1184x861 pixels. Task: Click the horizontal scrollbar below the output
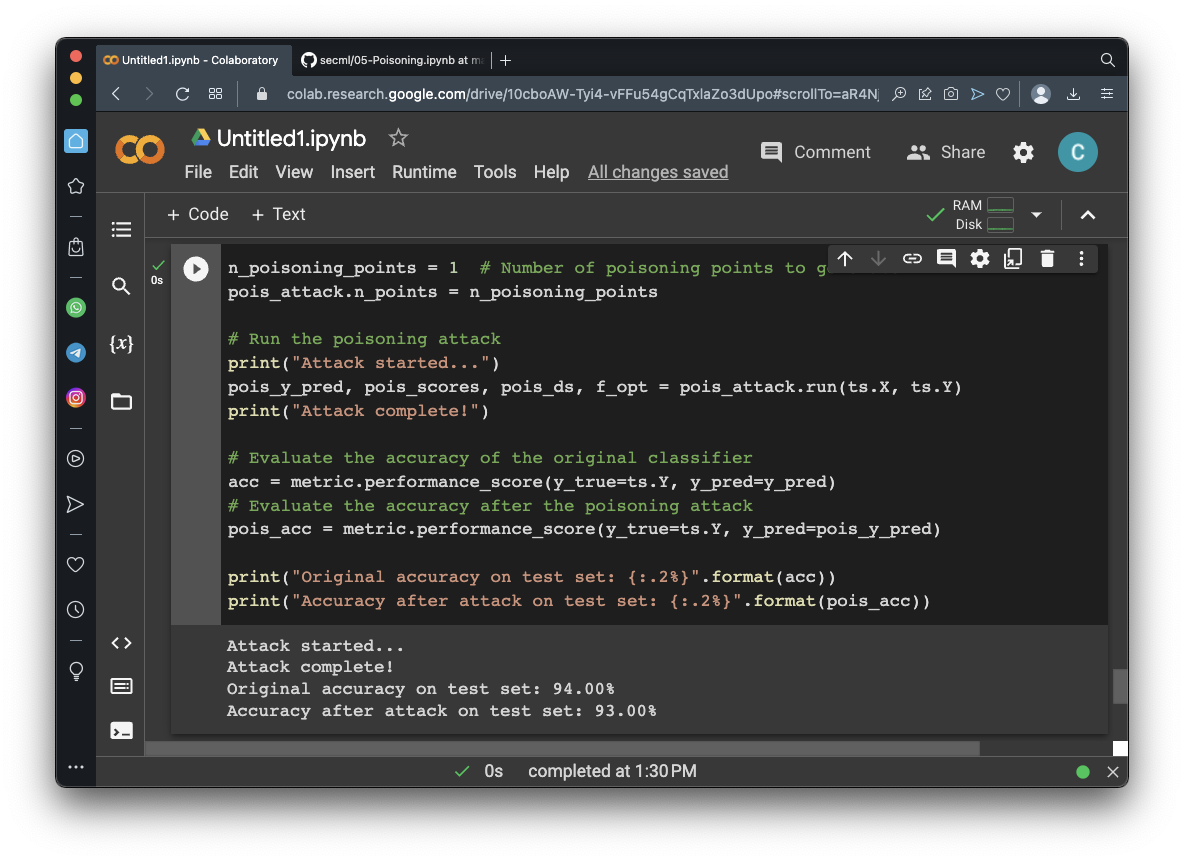point(562,748)
